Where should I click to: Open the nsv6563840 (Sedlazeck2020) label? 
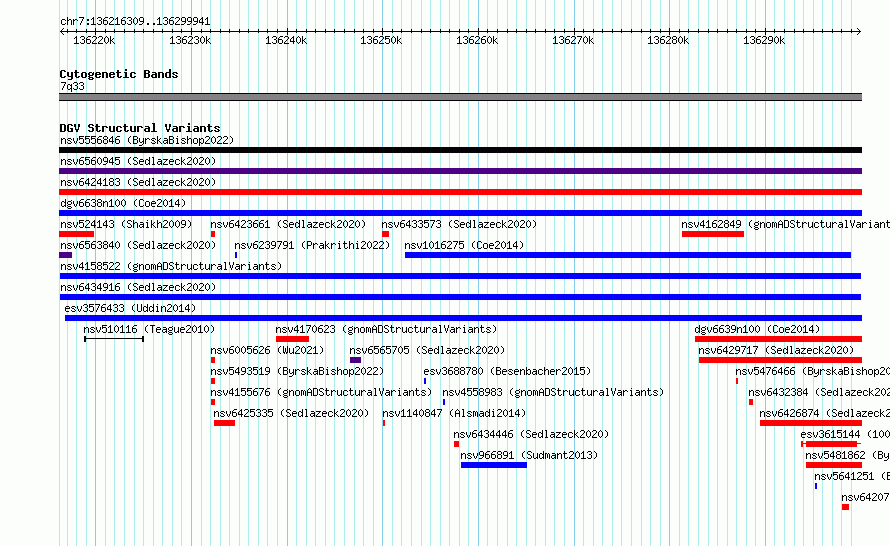click(x=138, y=245)
